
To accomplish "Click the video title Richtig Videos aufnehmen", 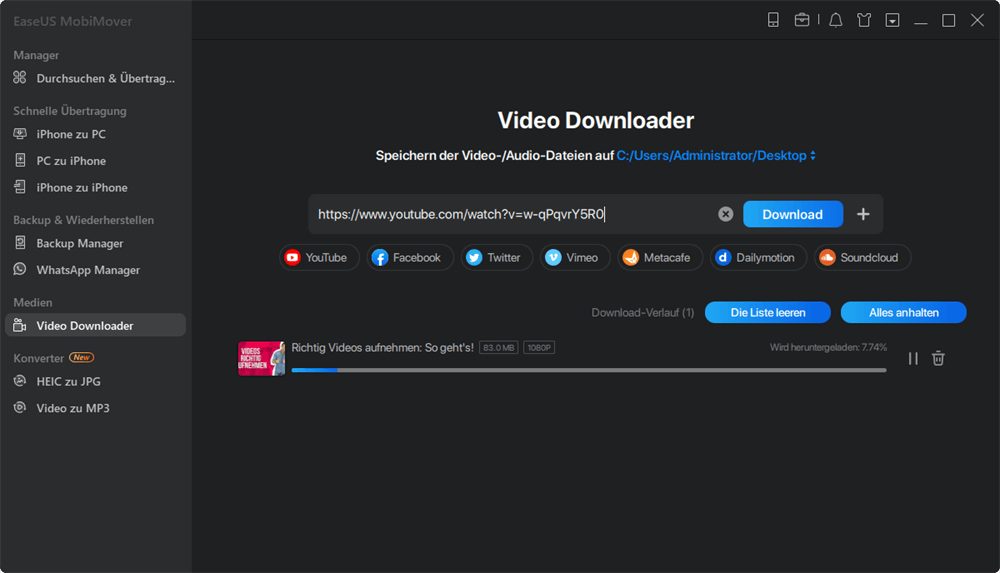I will click(x=382, y=348).
